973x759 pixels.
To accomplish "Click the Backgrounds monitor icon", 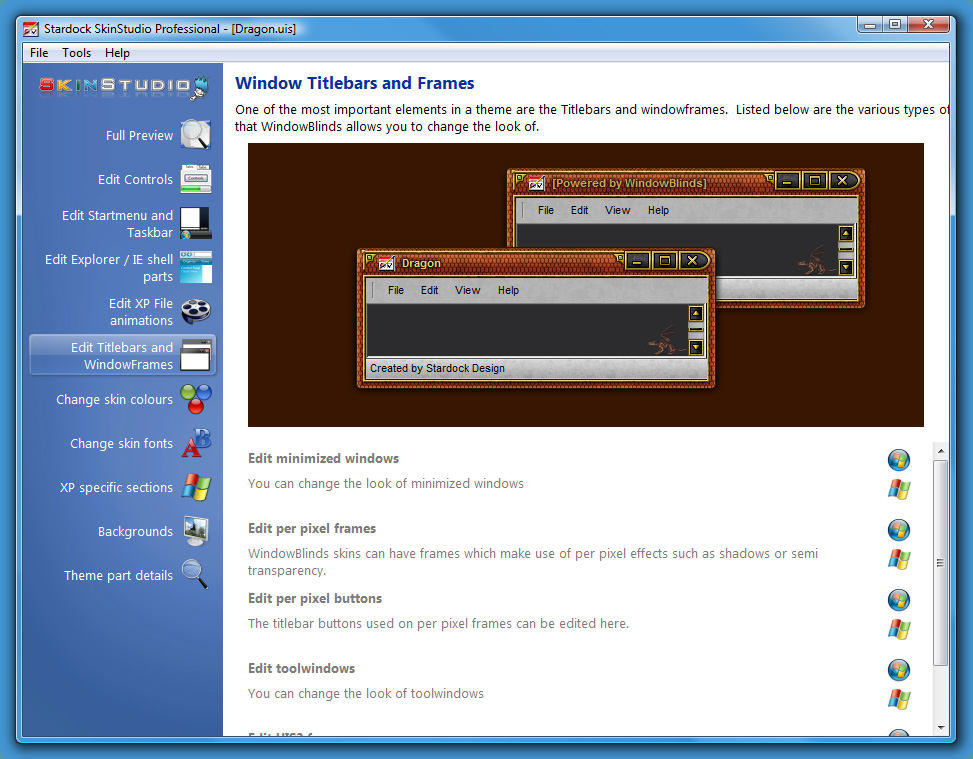I will click(x=195, y=531).
